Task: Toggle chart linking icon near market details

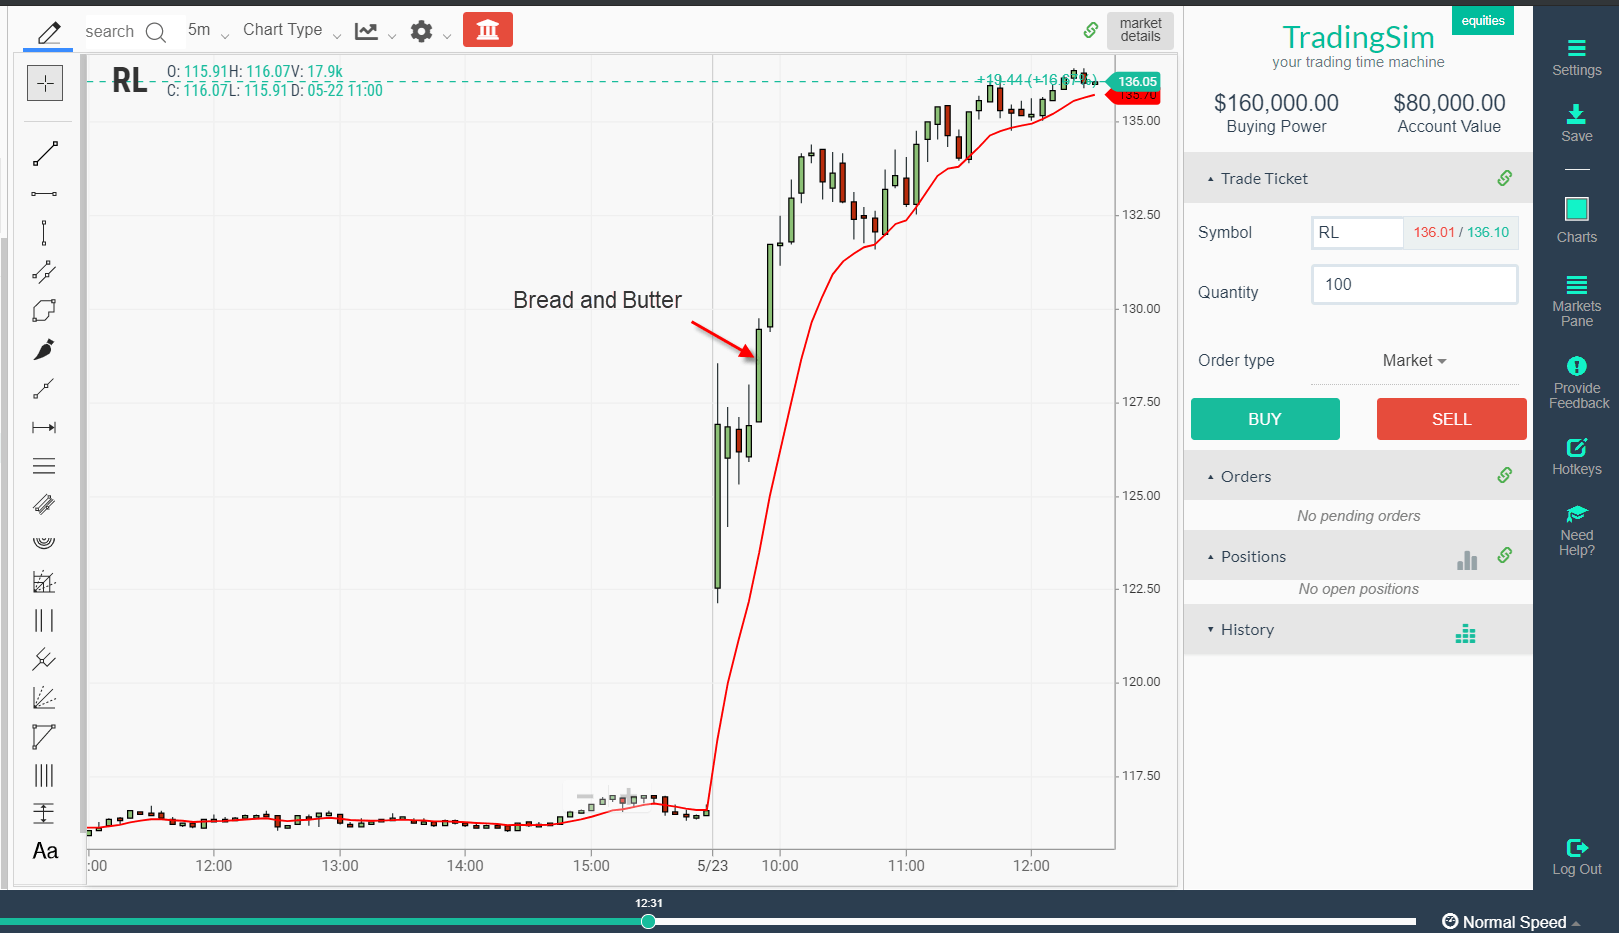Action: pyautogui.click(x=1090, y=30)
